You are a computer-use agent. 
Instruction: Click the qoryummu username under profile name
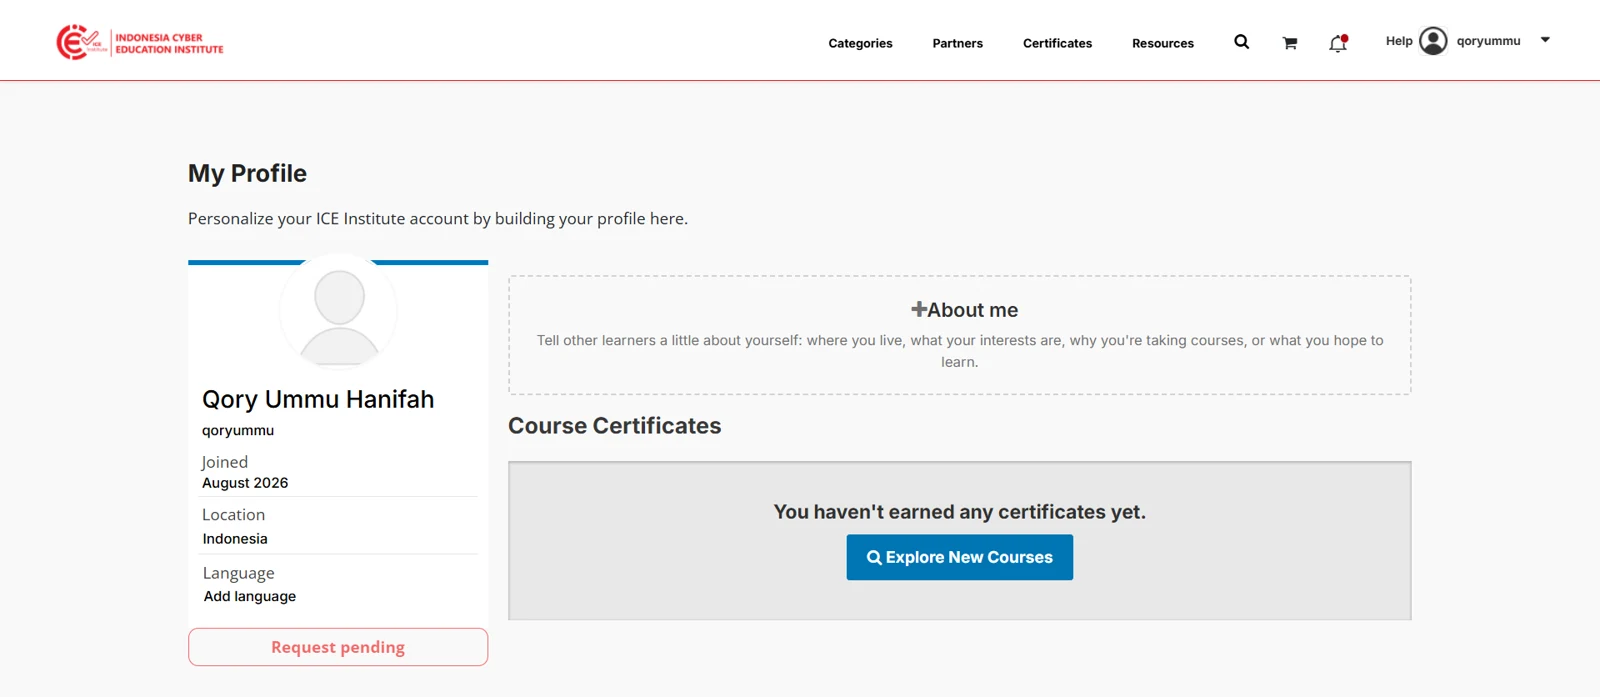238,431
